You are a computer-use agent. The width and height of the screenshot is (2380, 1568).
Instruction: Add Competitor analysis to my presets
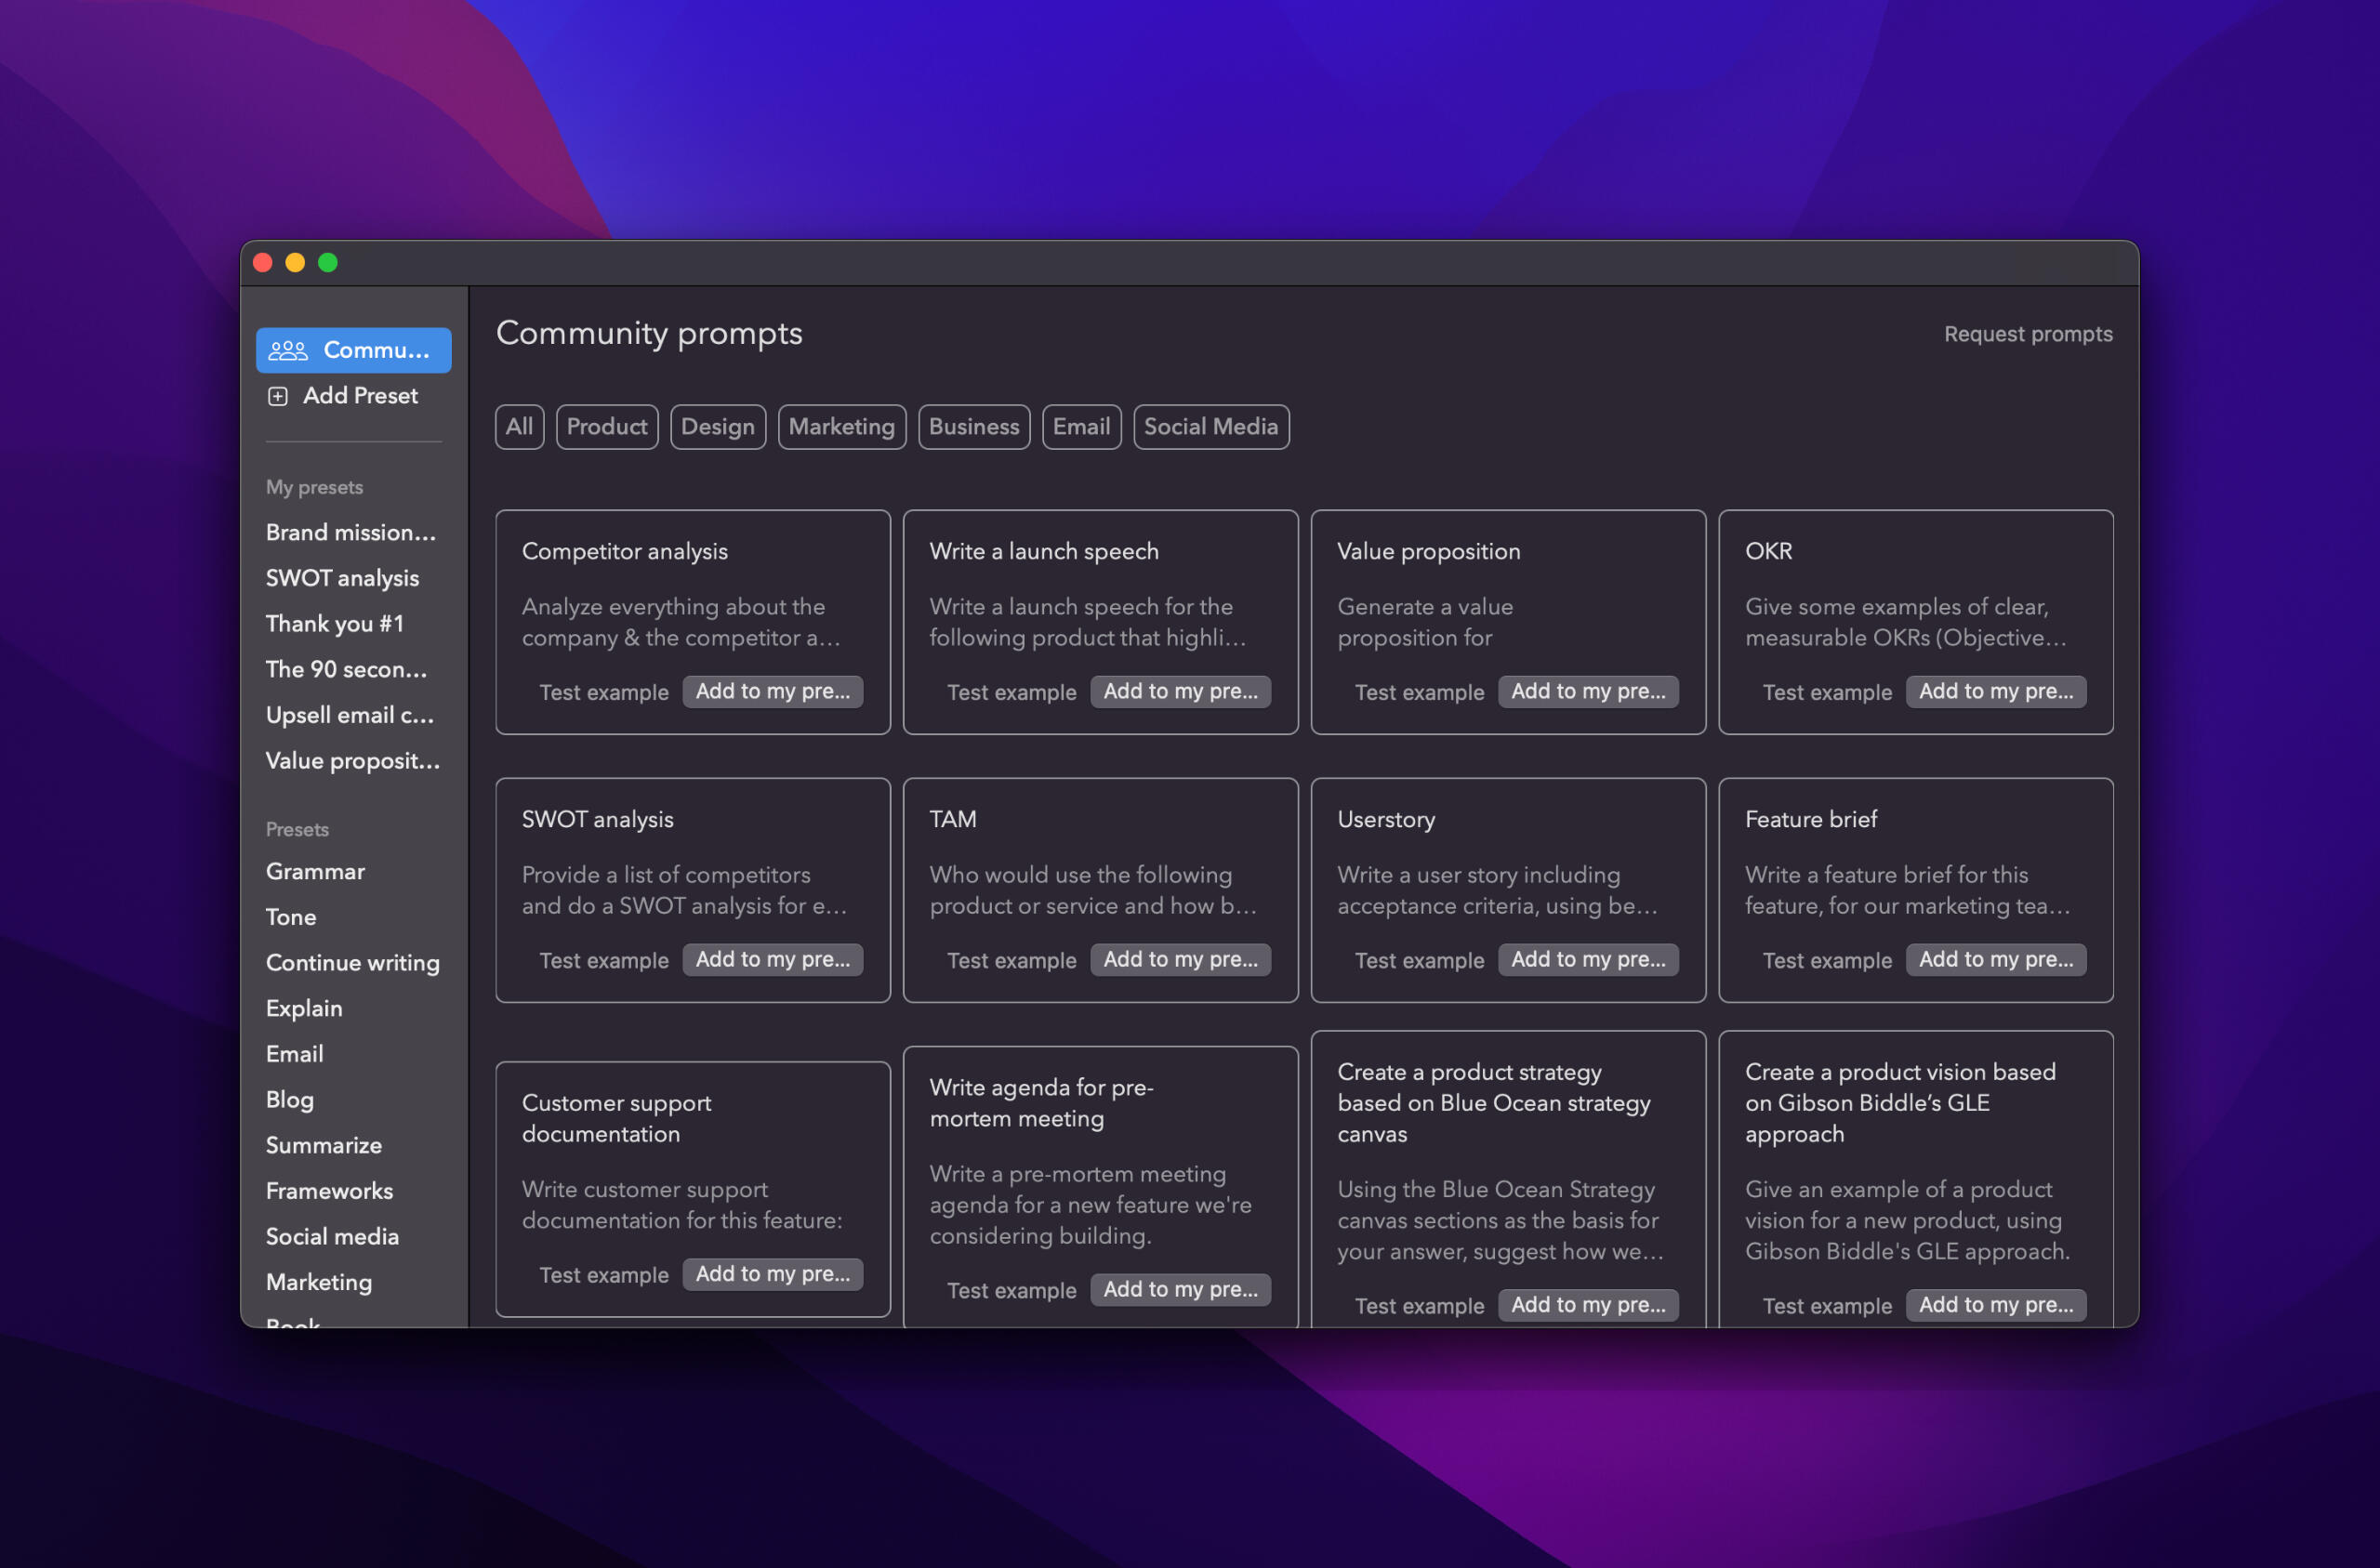(x=772, y=691)
